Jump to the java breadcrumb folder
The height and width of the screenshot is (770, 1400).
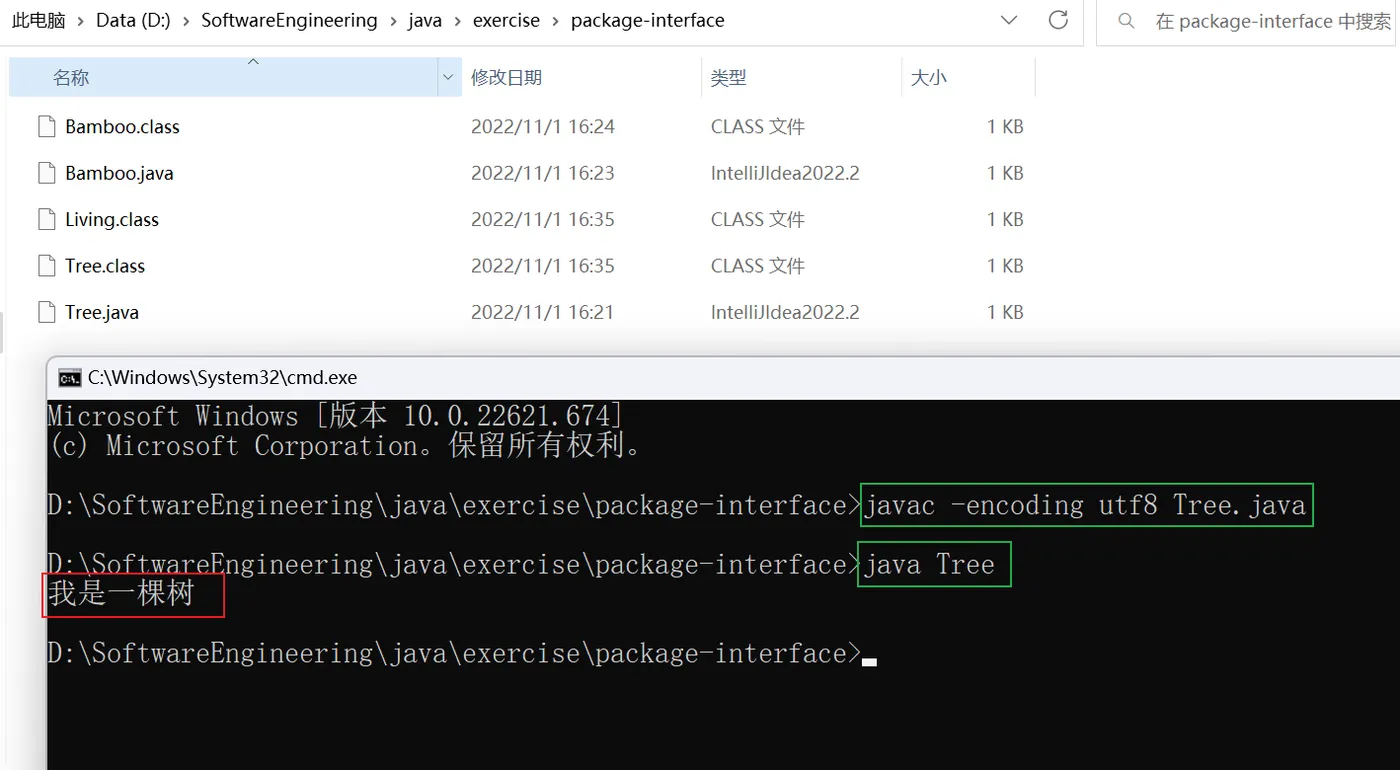[x=425, y=20]
